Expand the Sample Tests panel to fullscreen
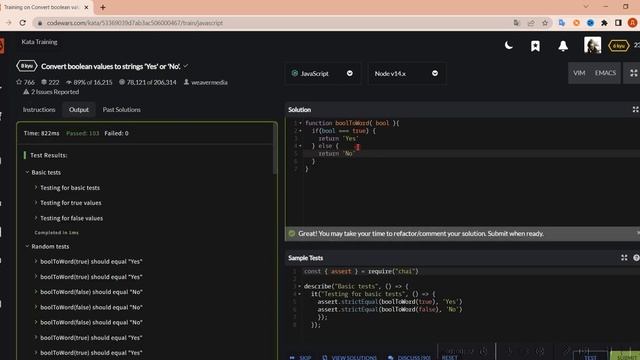 [x=624, y=258]
